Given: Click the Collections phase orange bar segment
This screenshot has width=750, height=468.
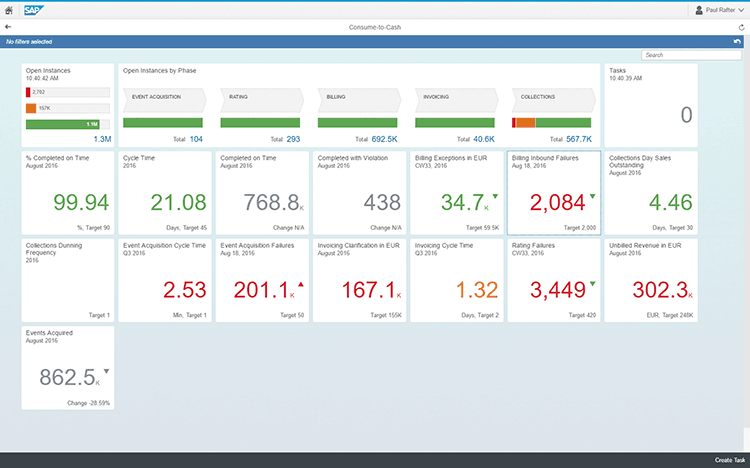Looking at the screenshot, I should coord(526,122).
